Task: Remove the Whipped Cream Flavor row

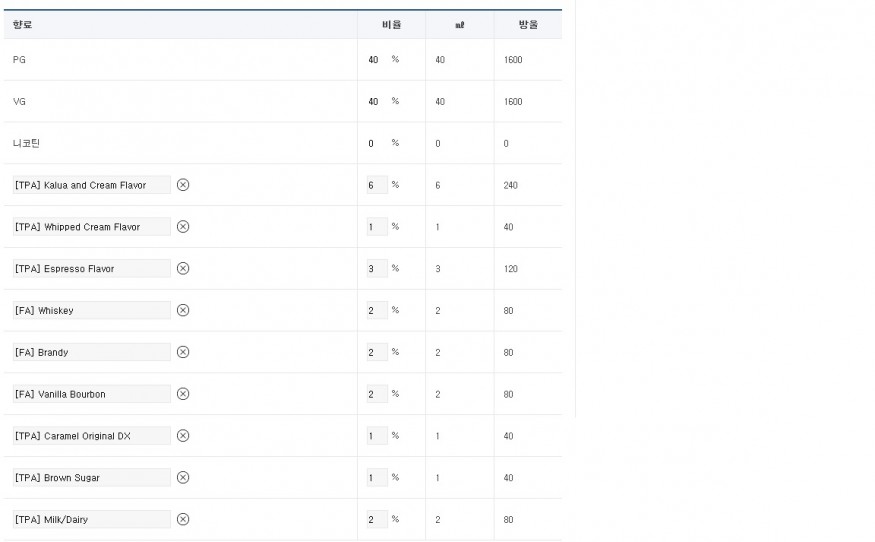Action: tap(183, 227)
